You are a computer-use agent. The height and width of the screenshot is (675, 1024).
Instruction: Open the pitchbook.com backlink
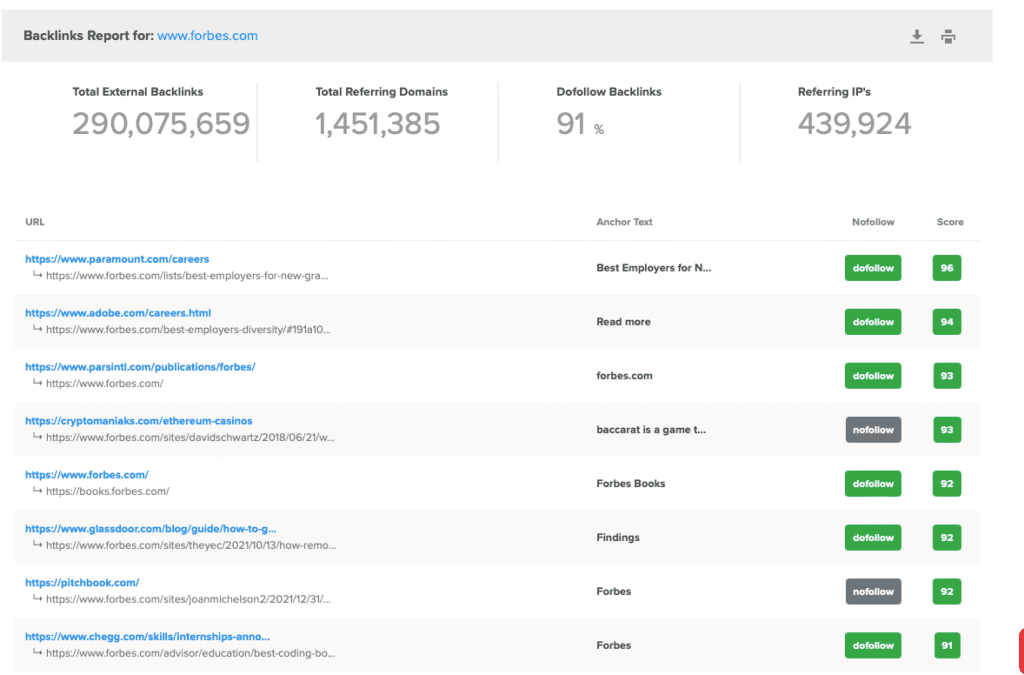tap(82, 583)
